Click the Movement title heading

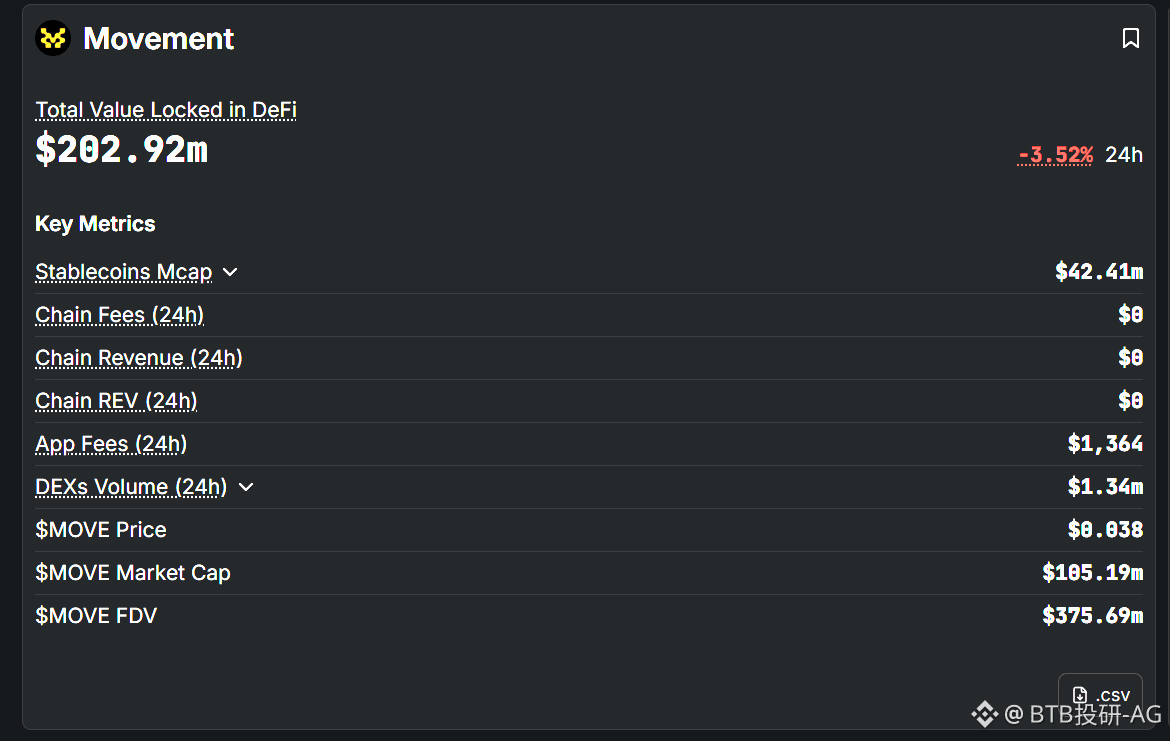coord(158,39)
